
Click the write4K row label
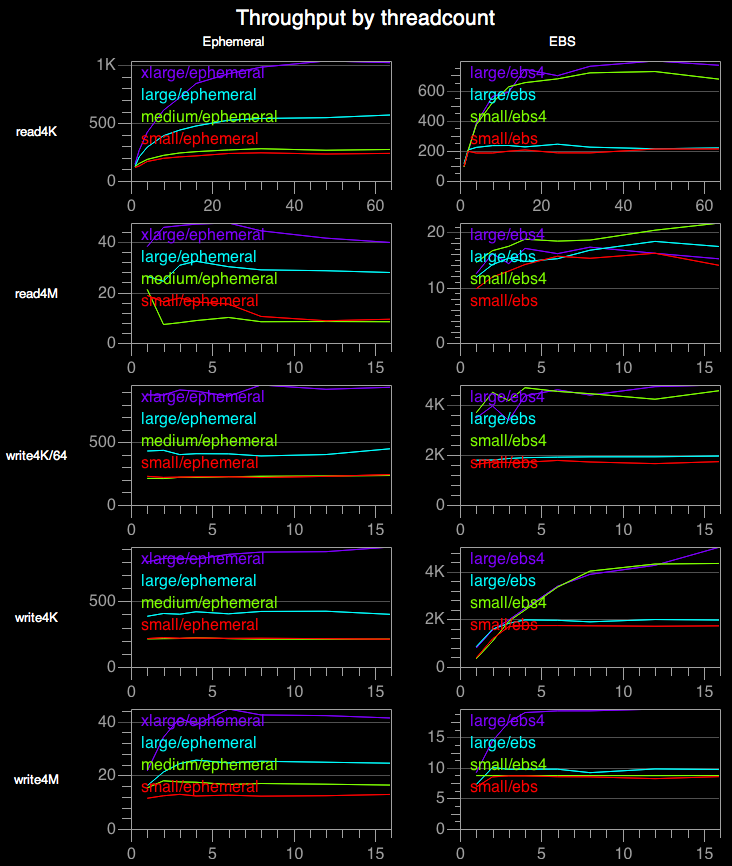37,618
